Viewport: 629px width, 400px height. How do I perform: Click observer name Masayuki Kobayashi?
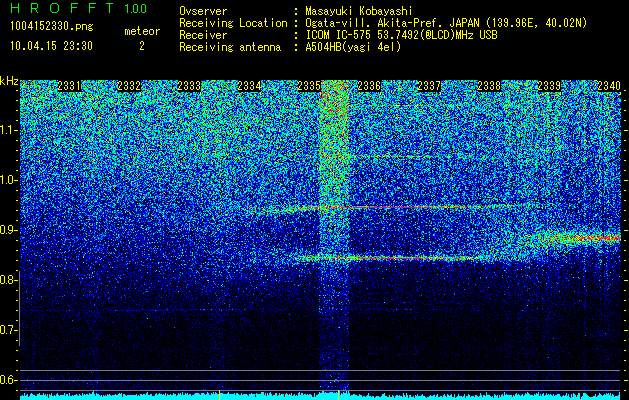pos(359,11)
